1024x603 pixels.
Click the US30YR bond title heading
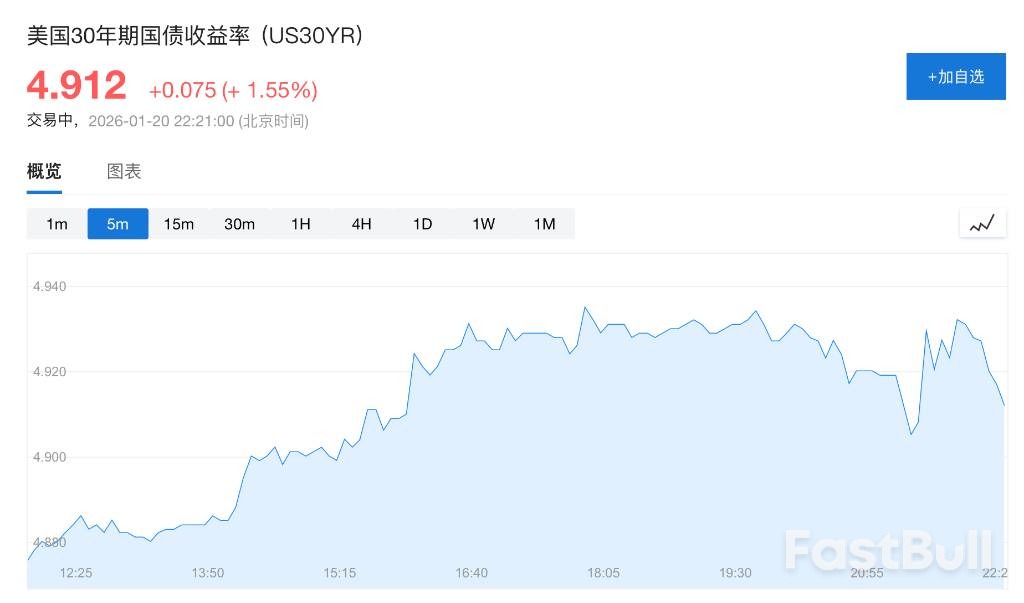(194, 35)
